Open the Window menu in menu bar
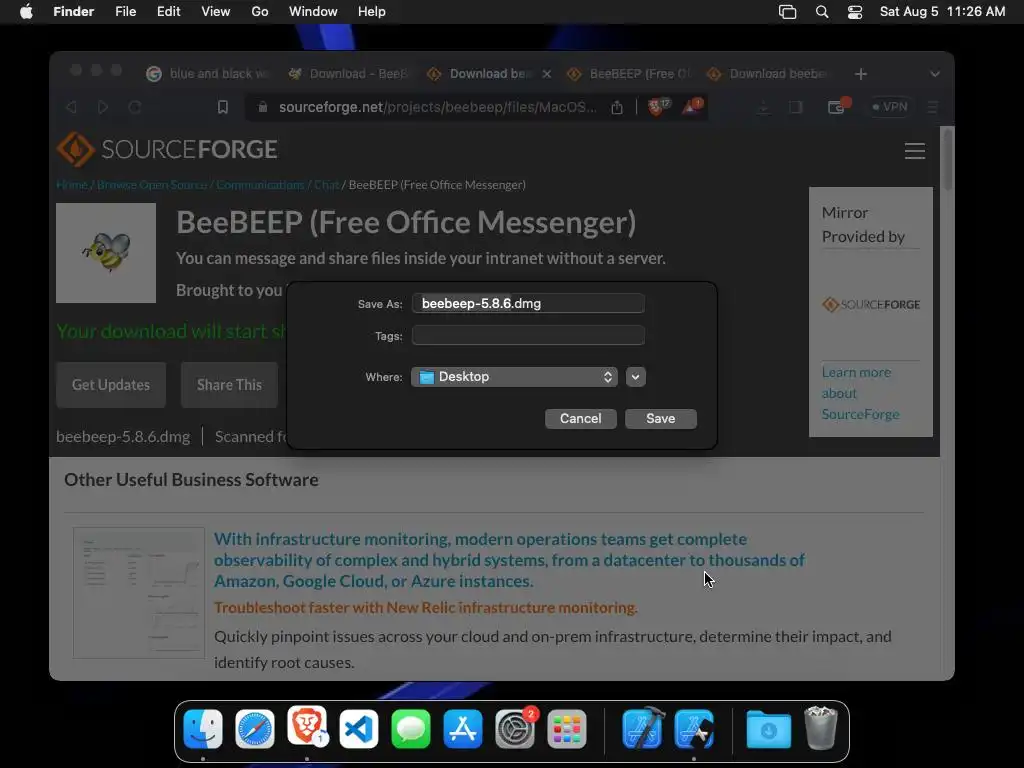The image size is (1024, 768). (x=313, y=12)
